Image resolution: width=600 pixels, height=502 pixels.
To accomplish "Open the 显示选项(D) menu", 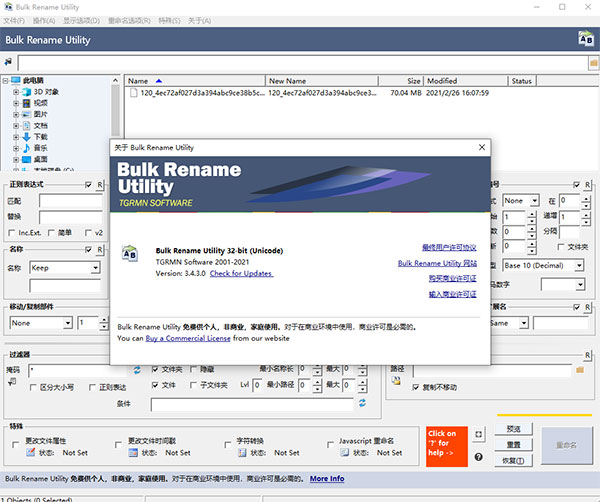I will pos(82,21).
